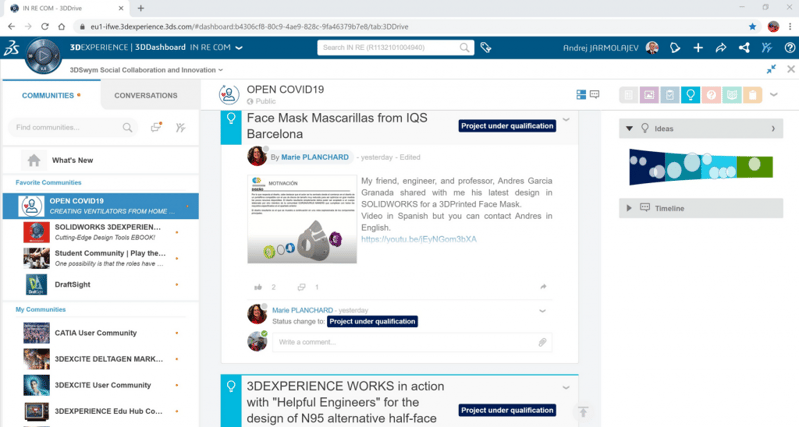
Task: Collapse the Ideas panel triangle
Action: tap(629, 128)
